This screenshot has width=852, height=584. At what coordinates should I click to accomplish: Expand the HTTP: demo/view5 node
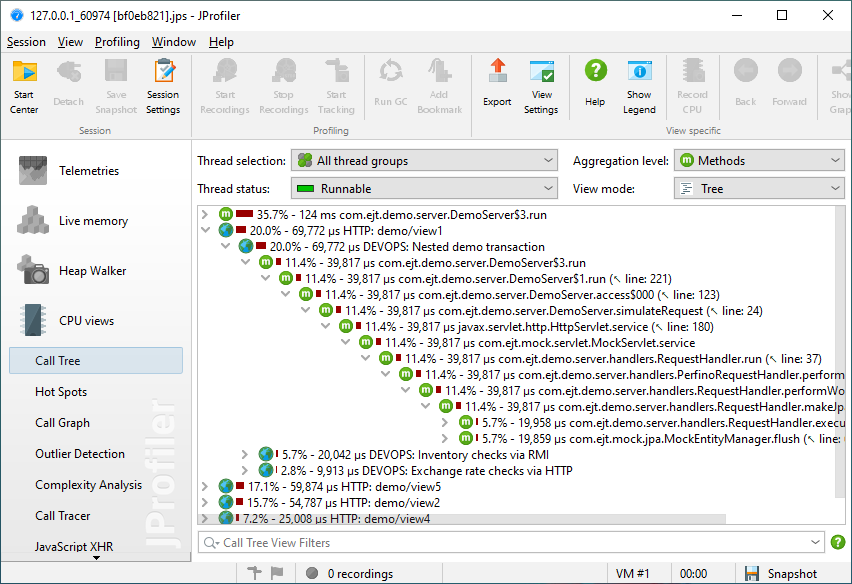point(205,486)
